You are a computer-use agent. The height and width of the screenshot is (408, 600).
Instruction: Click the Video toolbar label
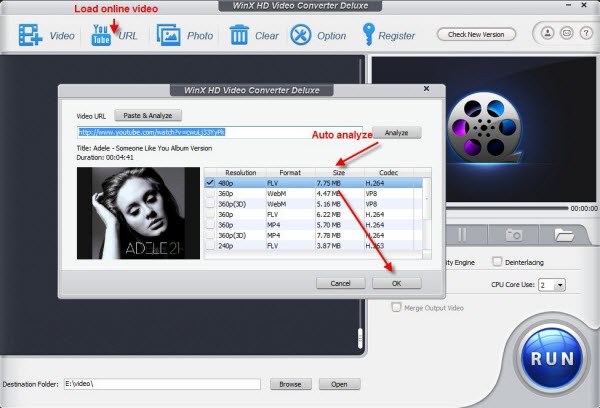pyautogui.click(x=62, y=36)
